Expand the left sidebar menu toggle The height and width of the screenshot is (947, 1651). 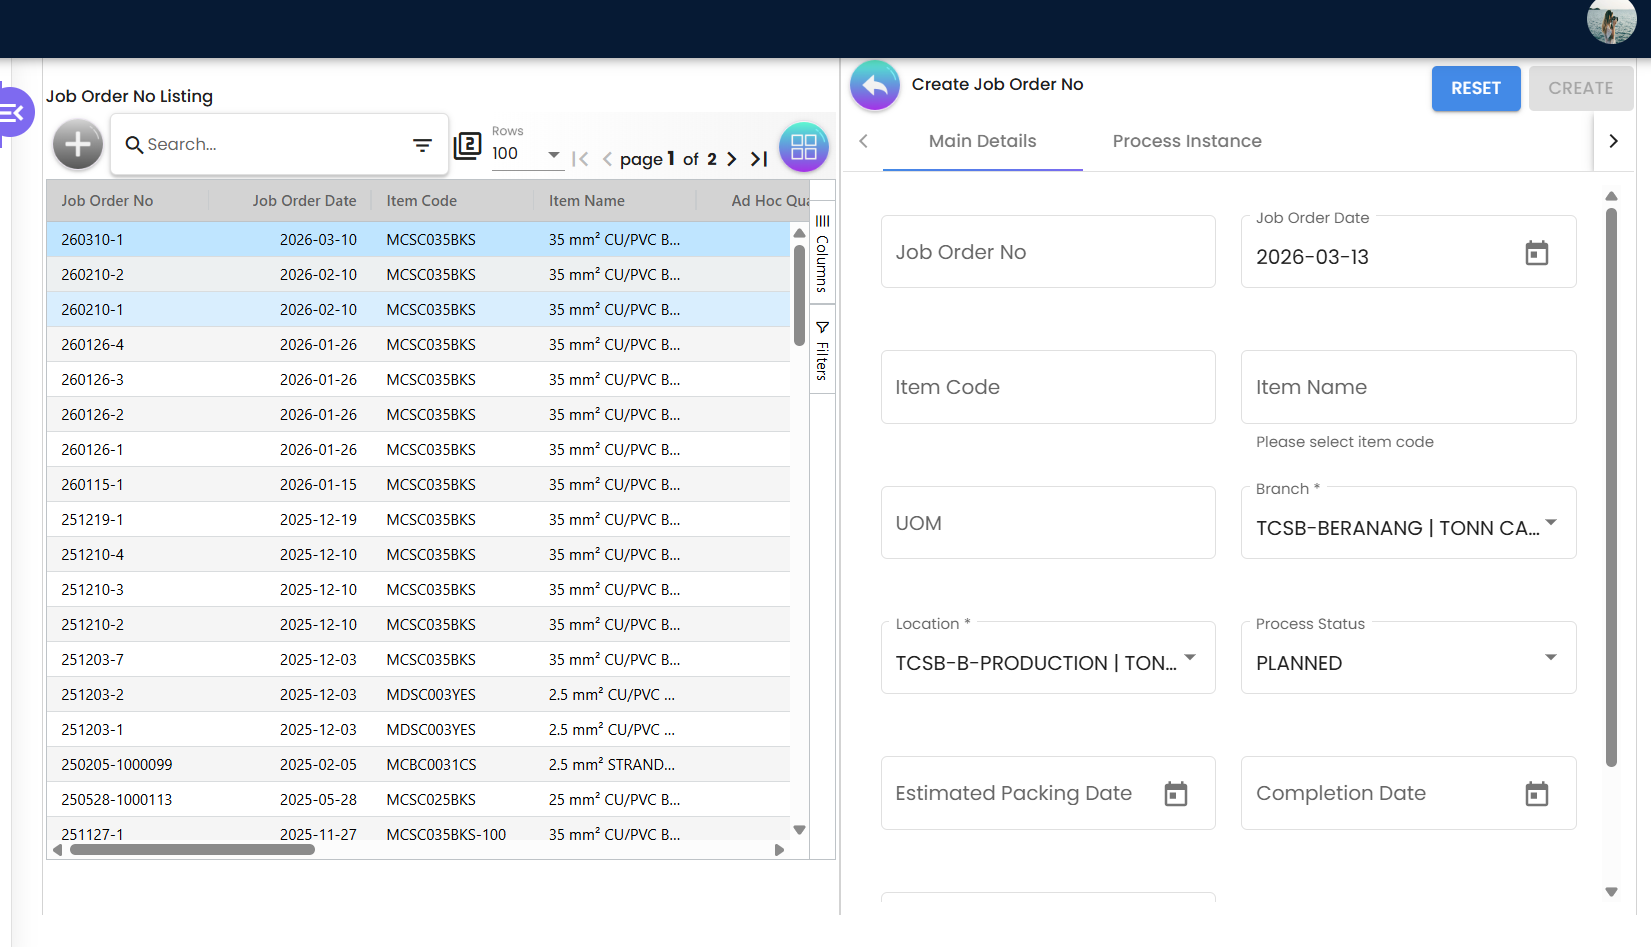click(x=14, y=112)
